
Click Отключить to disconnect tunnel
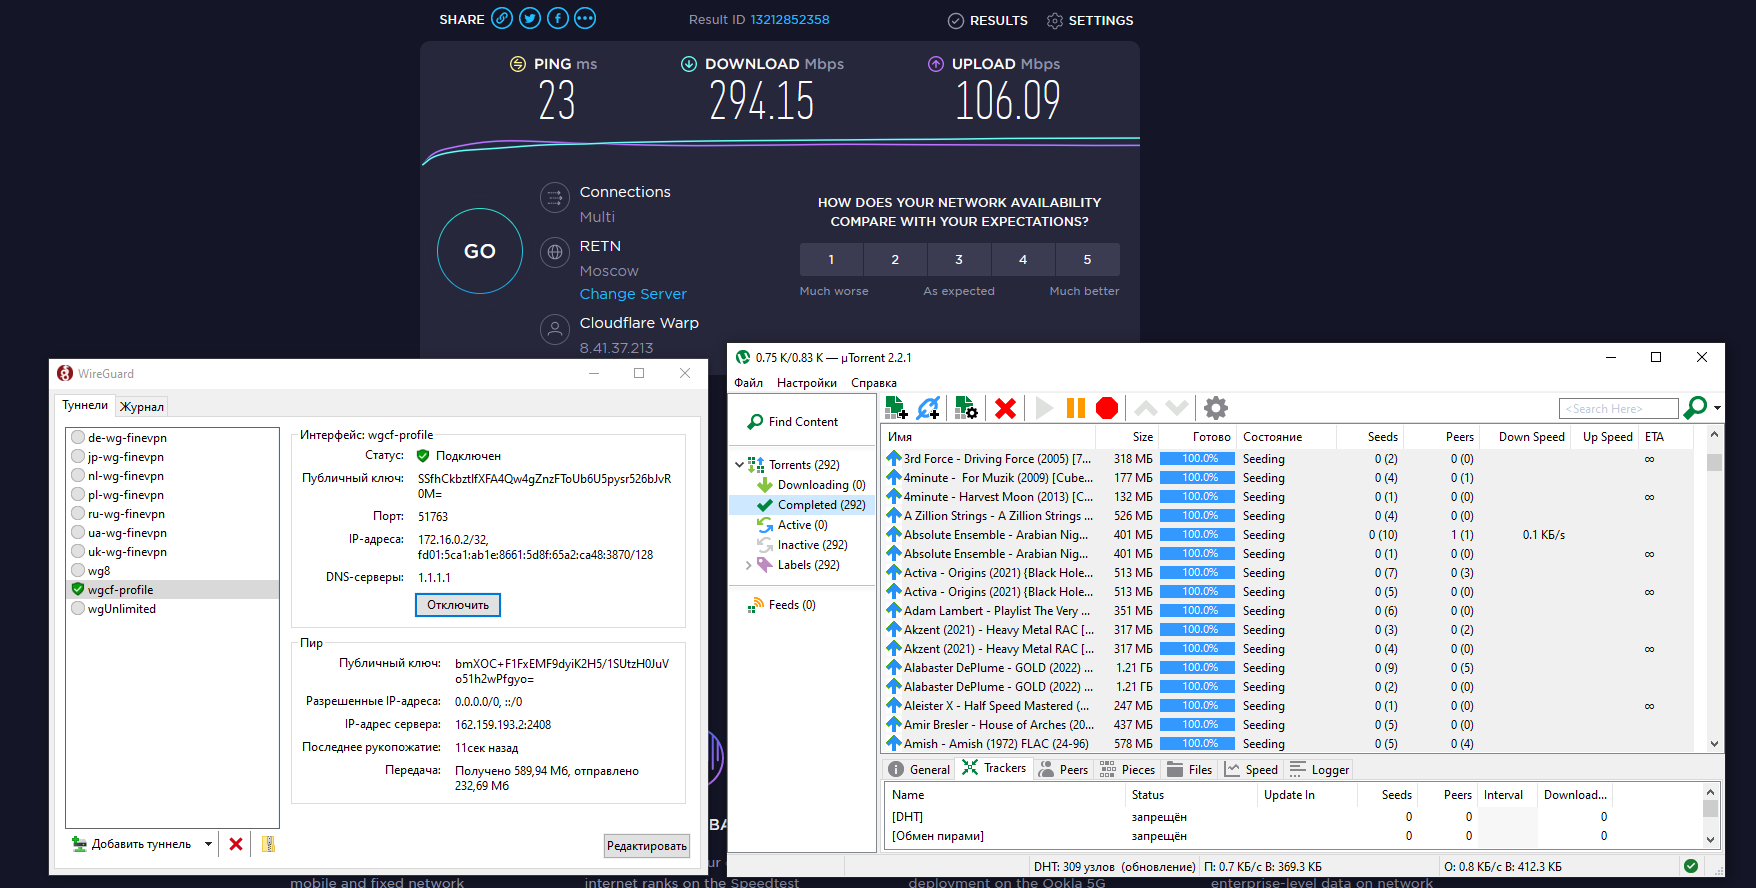(458, 605)
